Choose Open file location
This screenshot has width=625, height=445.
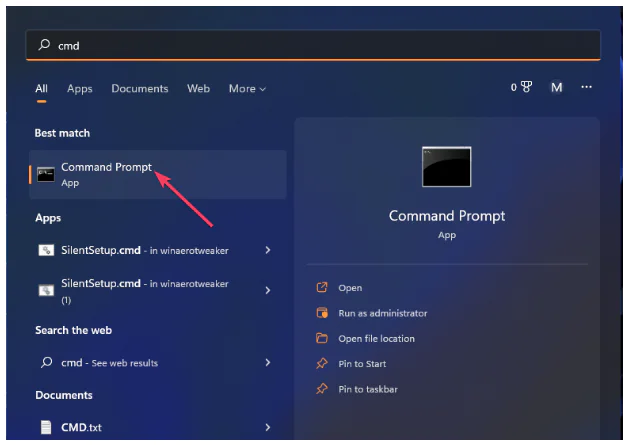click(377, 339)
